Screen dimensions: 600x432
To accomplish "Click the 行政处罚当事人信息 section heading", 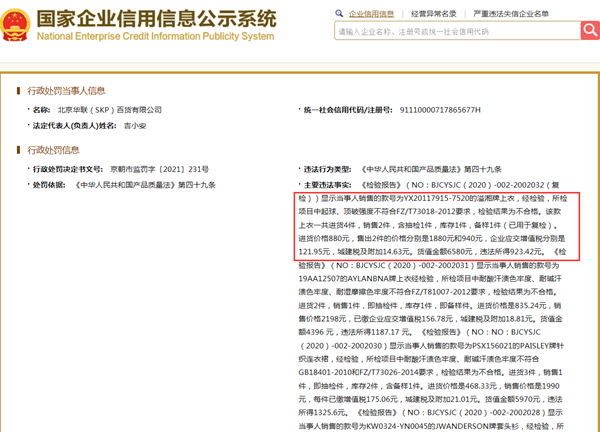I will pyautogui.click(x=66, y=91).
